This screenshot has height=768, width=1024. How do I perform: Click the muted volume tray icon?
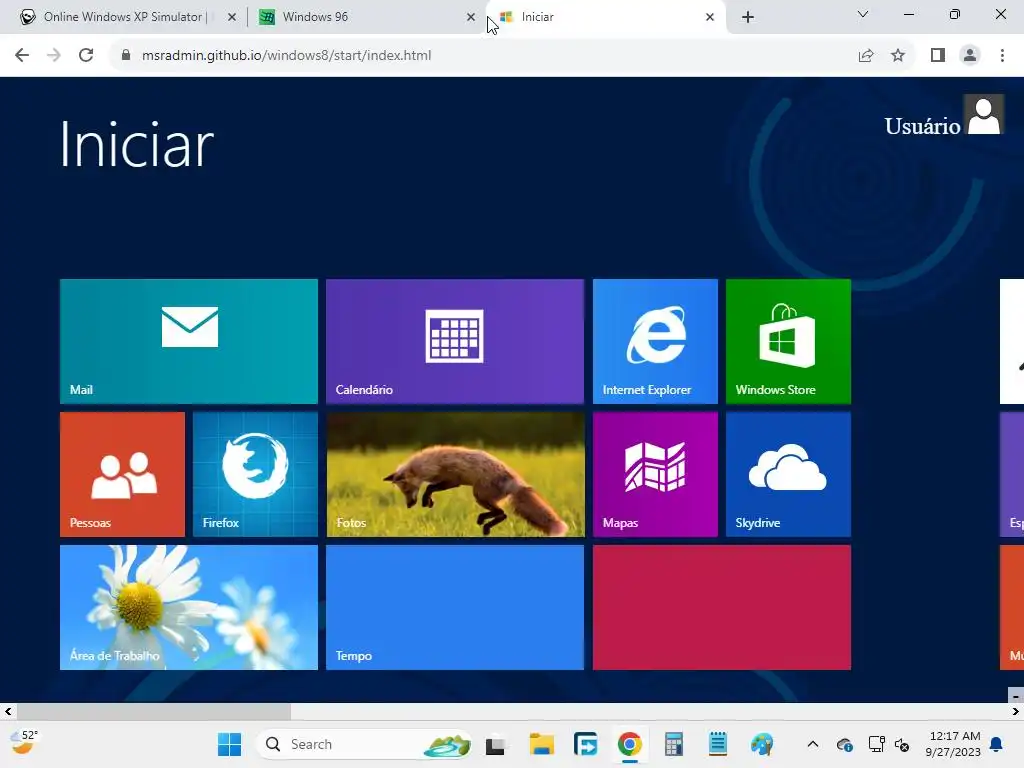(902, 744)
